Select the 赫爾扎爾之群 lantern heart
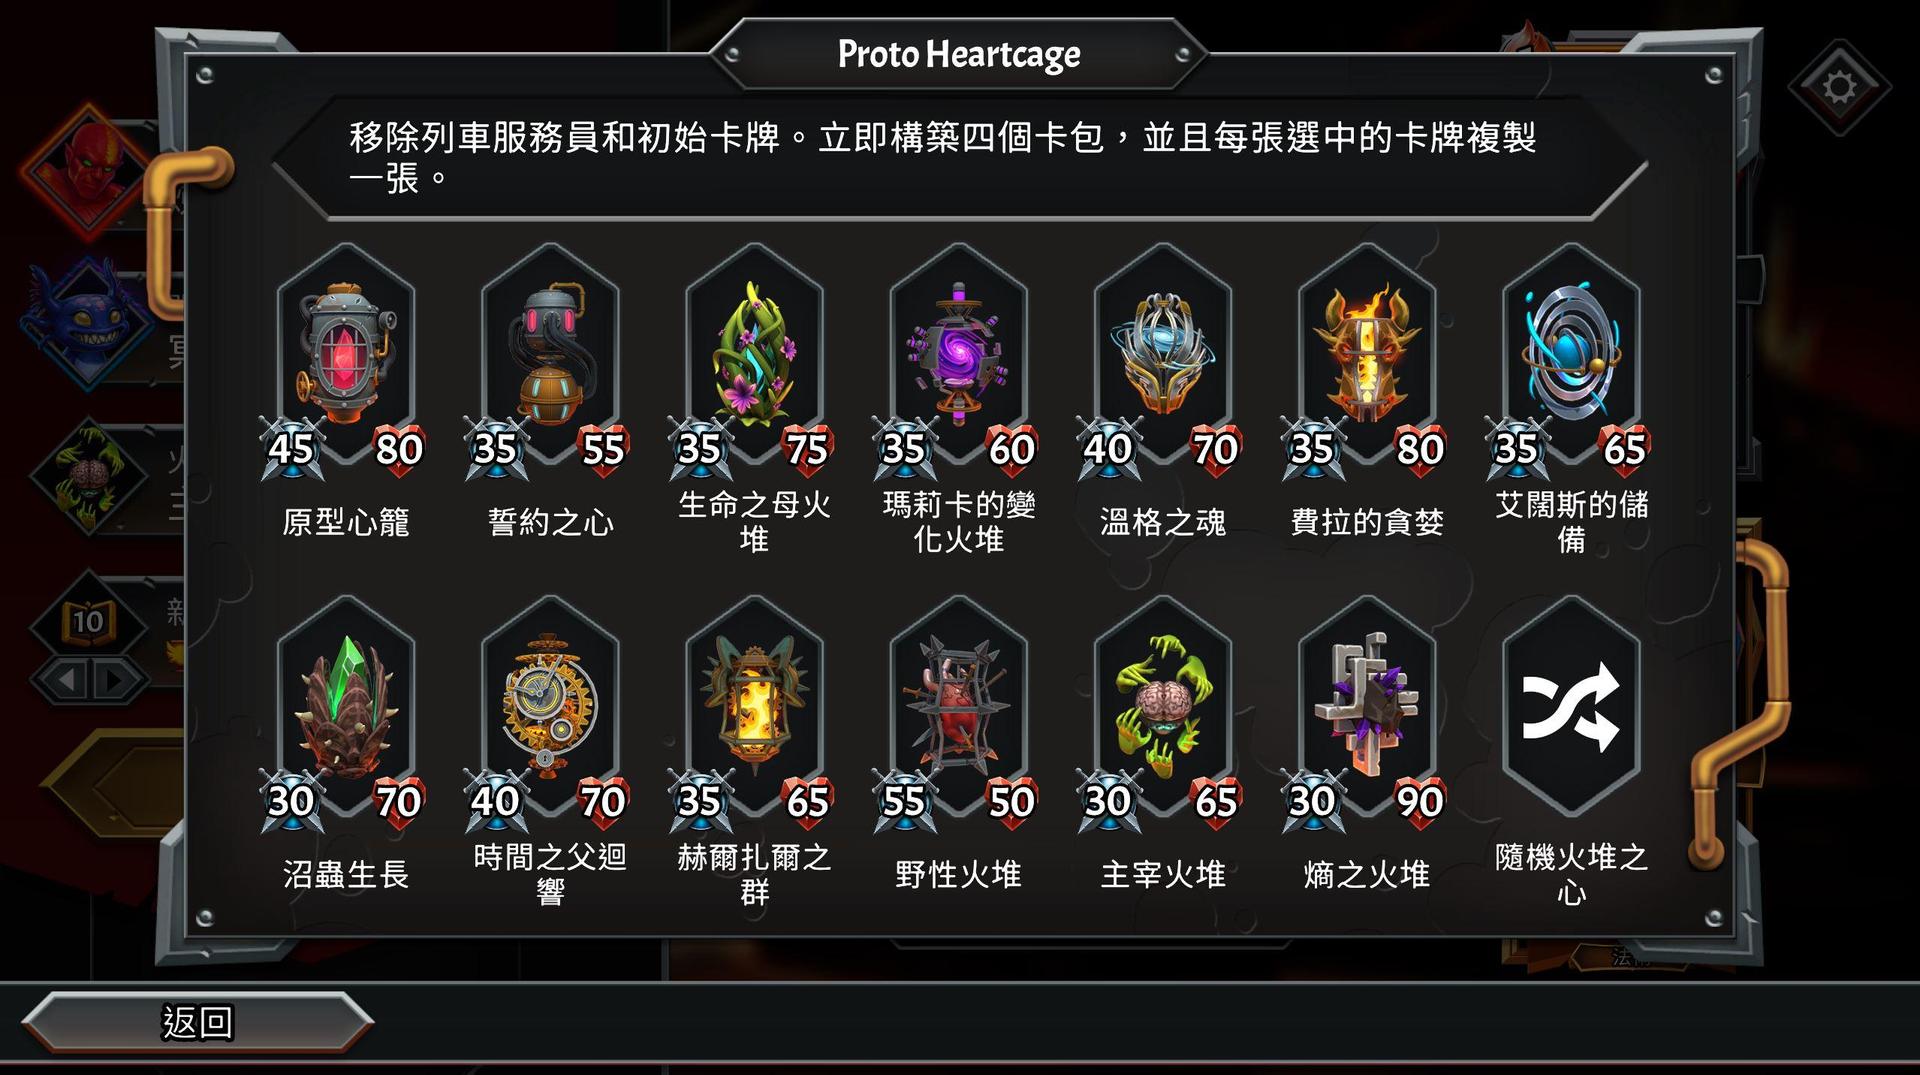Screen dimensions: 1920x1075 754,707
